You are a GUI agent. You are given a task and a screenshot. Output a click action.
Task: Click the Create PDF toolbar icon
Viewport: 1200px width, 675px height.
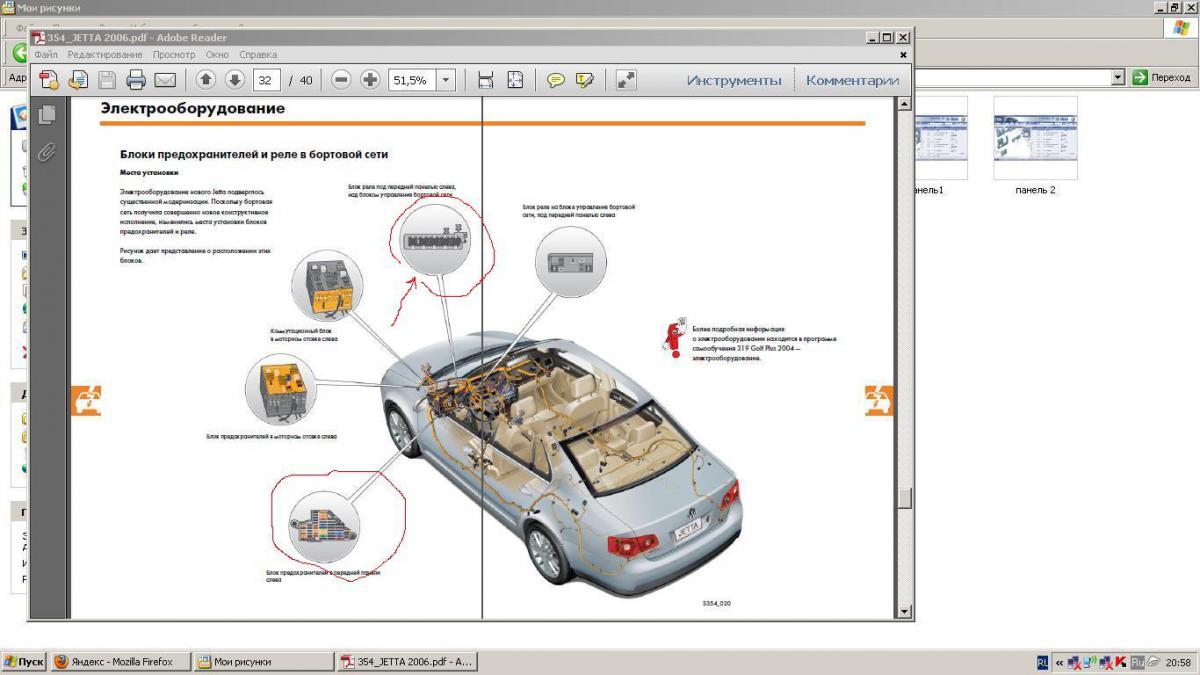[49, 80]
